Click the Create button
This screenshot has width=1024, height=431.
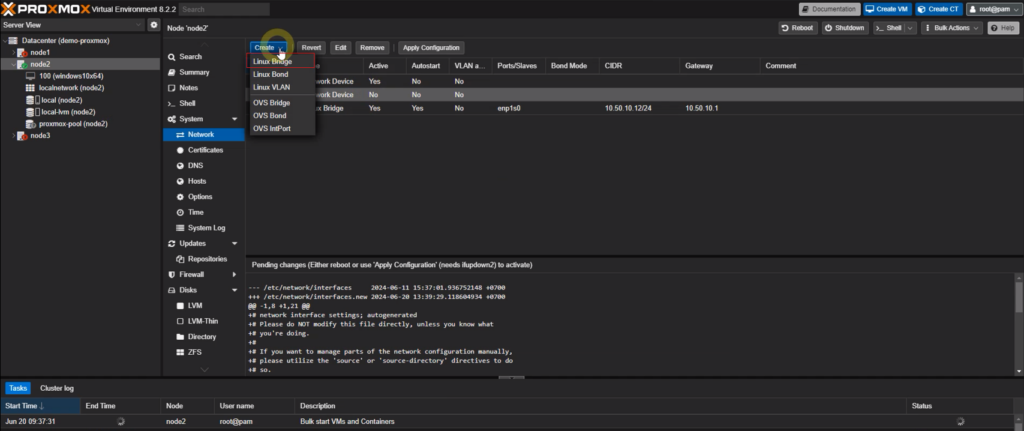tap(269, 48)
